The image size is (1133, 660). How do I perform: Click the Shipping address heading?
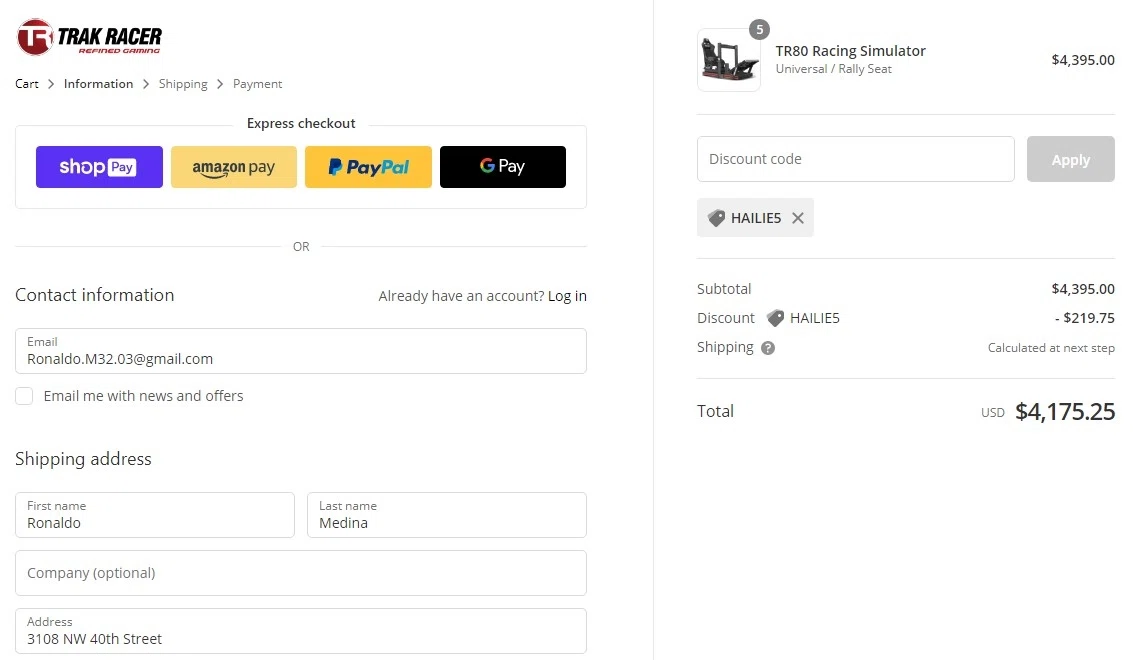[83, 459]
